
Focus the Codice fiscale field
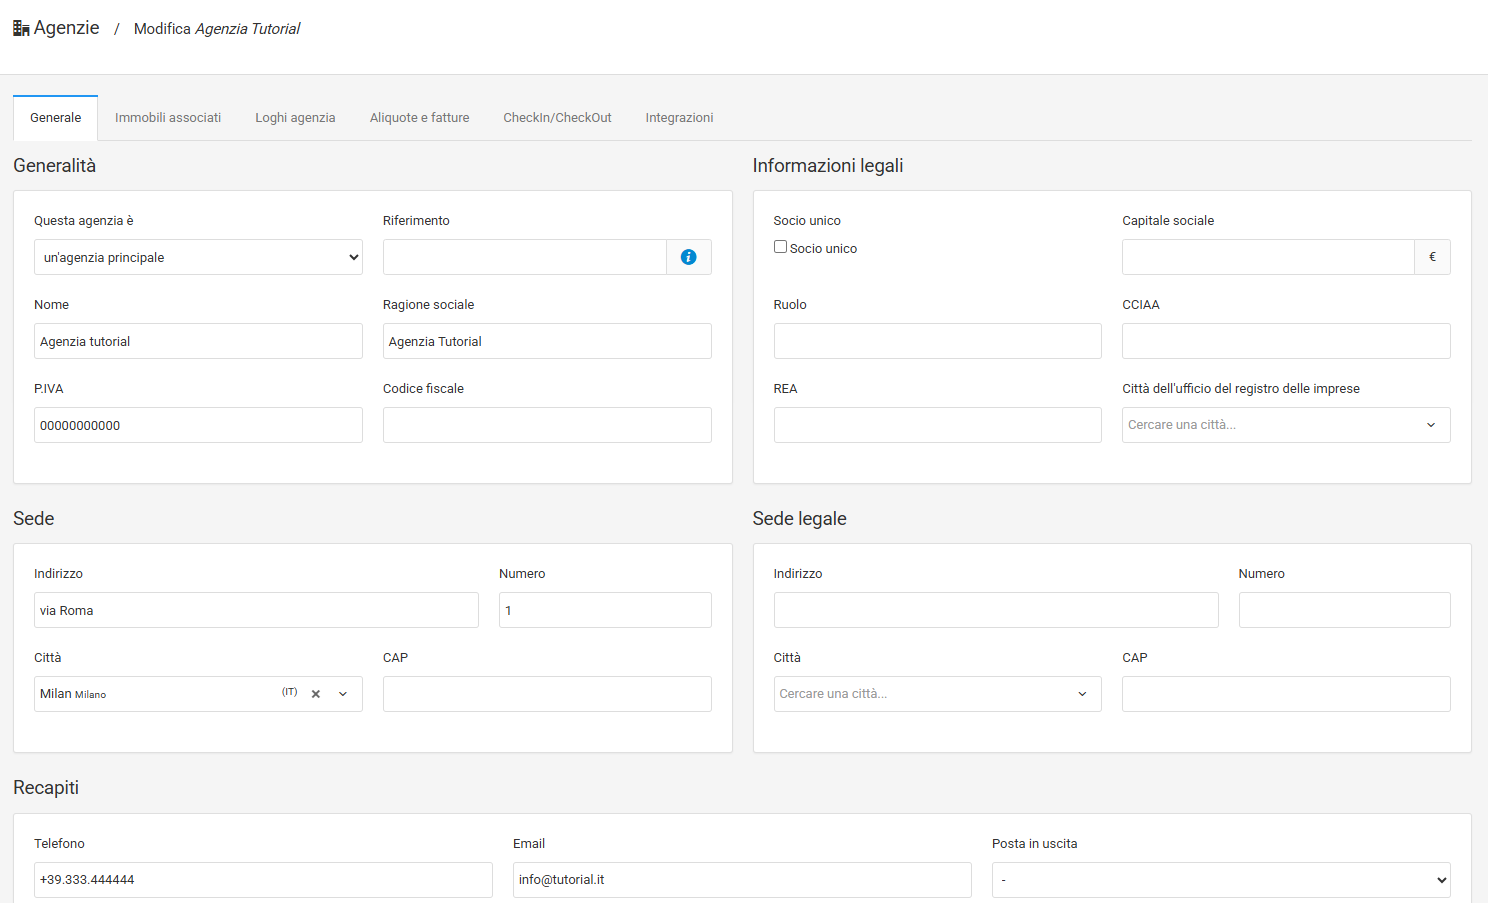(x=547, y=425)
